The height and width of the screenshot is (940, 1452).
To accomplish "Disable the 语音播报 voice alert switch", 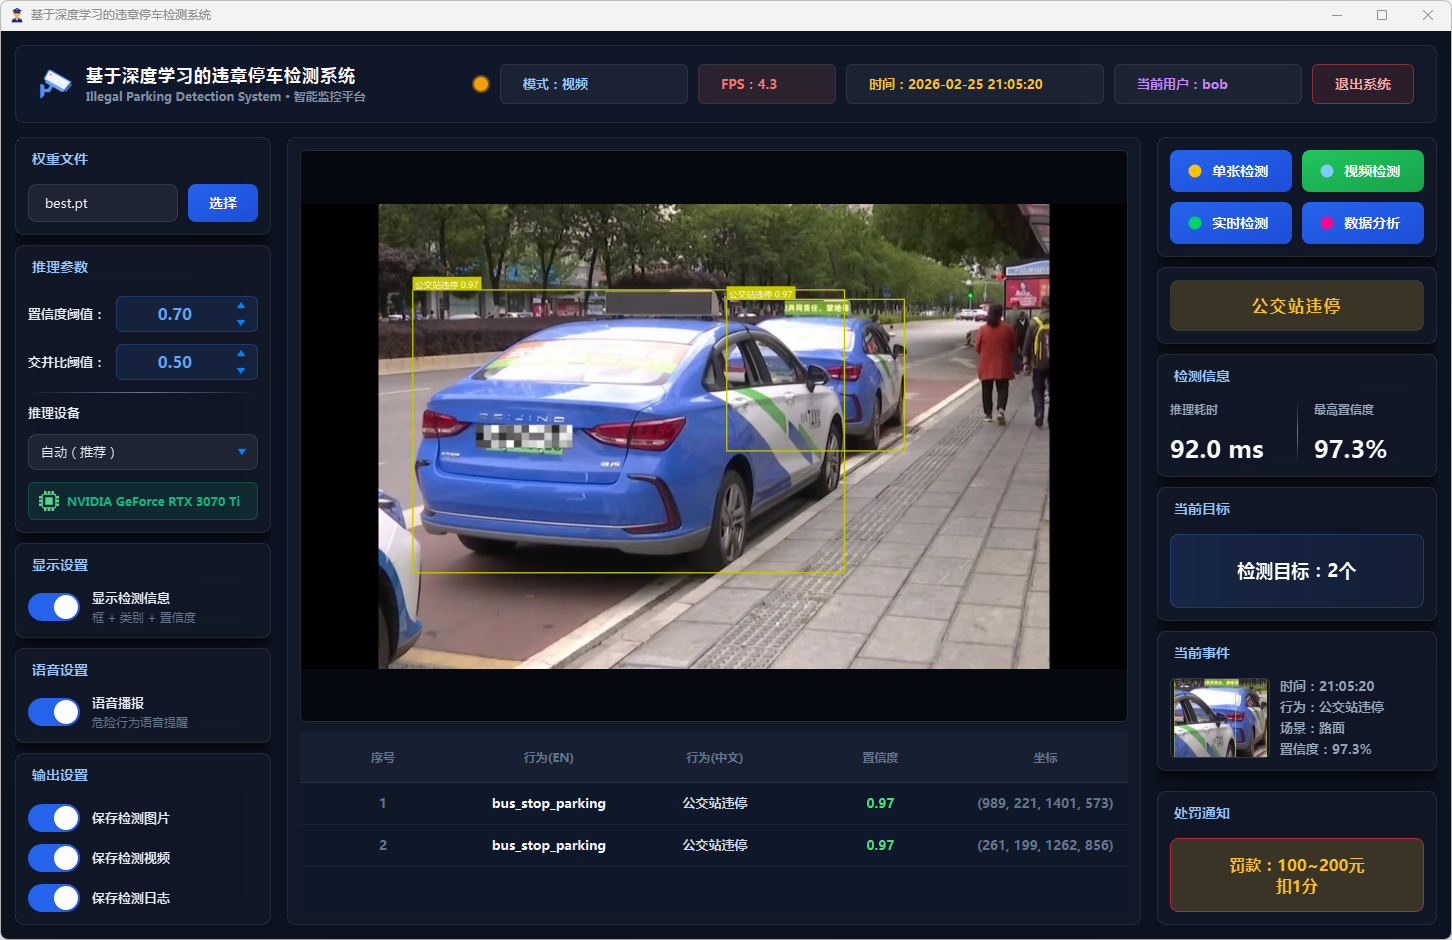I will point(54,712).
